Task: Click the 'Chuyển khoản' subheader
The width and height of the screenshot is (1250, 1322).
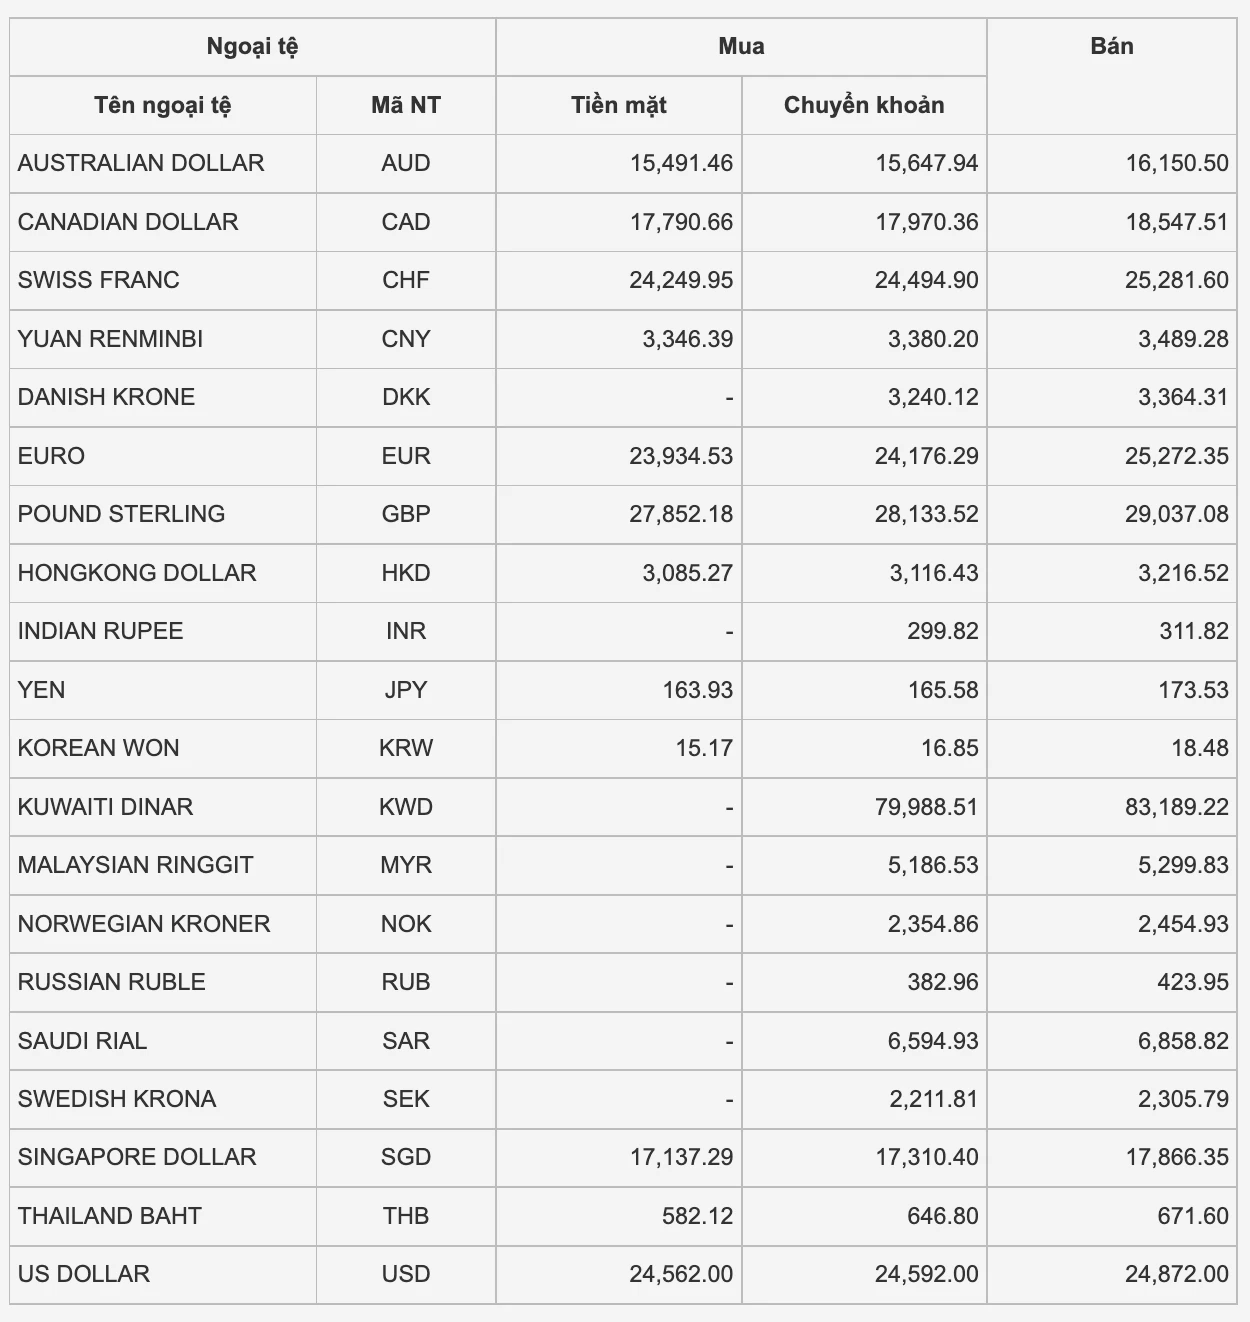Action: (x=864, y=105)
